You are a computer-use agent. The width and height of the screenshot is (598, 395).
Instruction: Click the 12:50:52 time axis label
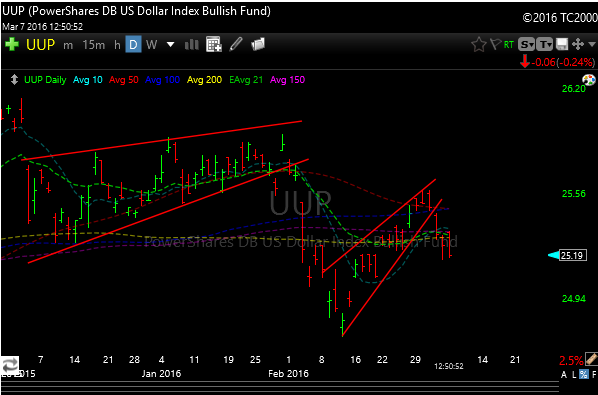[x=449, y=366]
